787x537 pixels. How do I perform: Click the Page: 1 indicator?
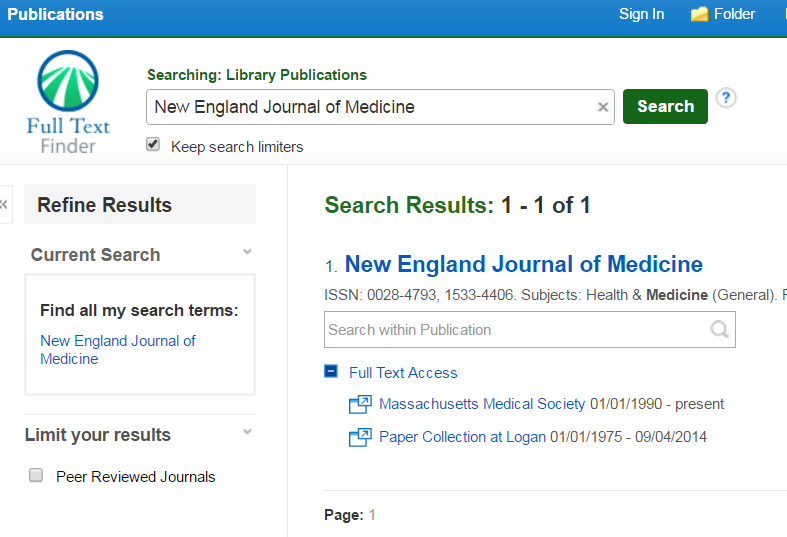pos(350,515)
